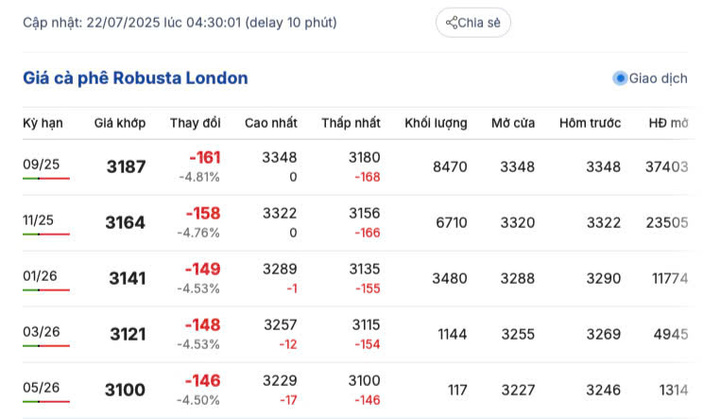The width and height of the screenshot is (720, 419).
Task: Click the Cao nhất column header
Action: click(271, 123)
